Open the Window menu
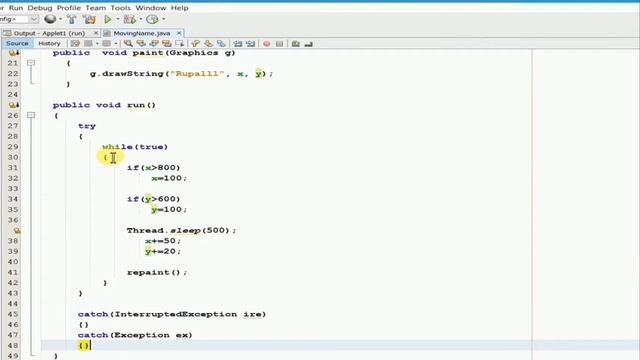This screenshot has width=640, height=360. coord(151,8)
